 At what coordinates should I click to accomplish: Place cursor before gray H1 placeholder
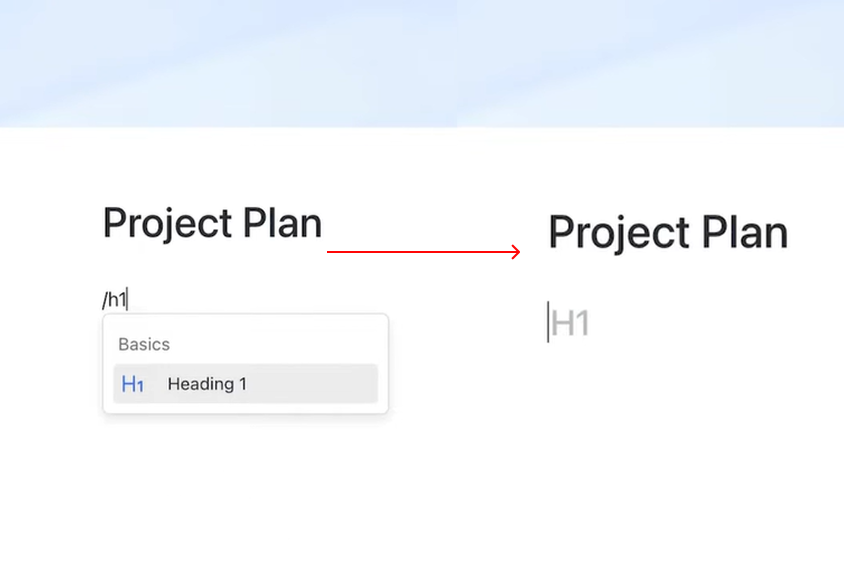(549, 324)
